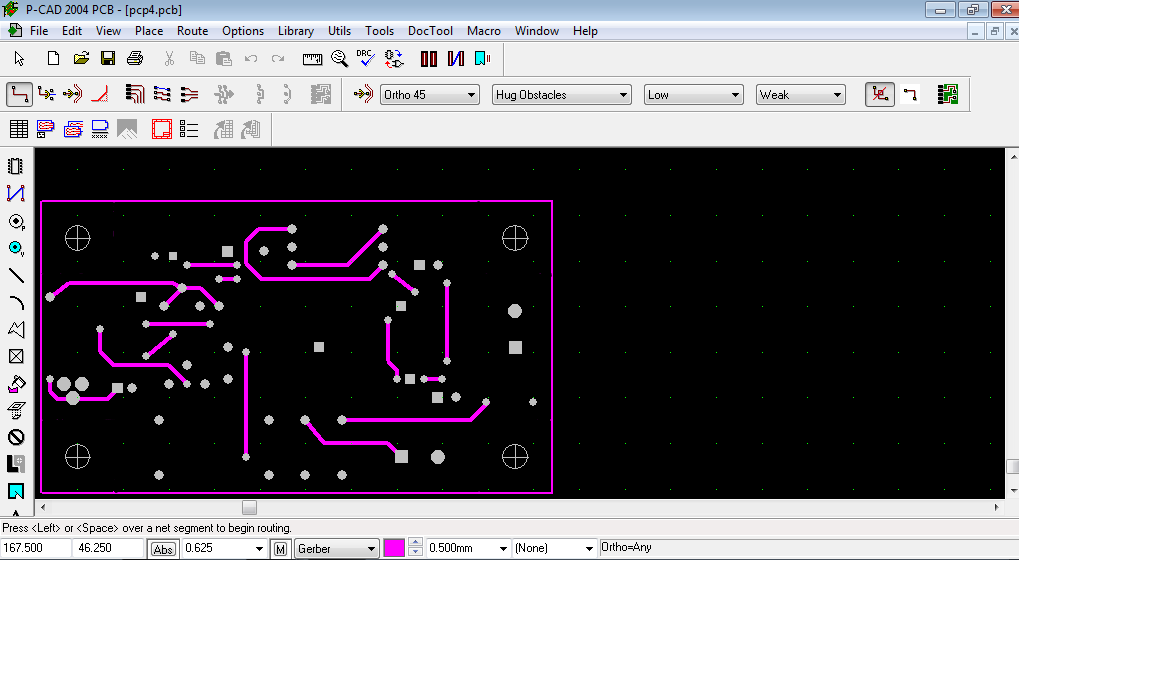
Task: Open the File menu
Action: (39, 31)
